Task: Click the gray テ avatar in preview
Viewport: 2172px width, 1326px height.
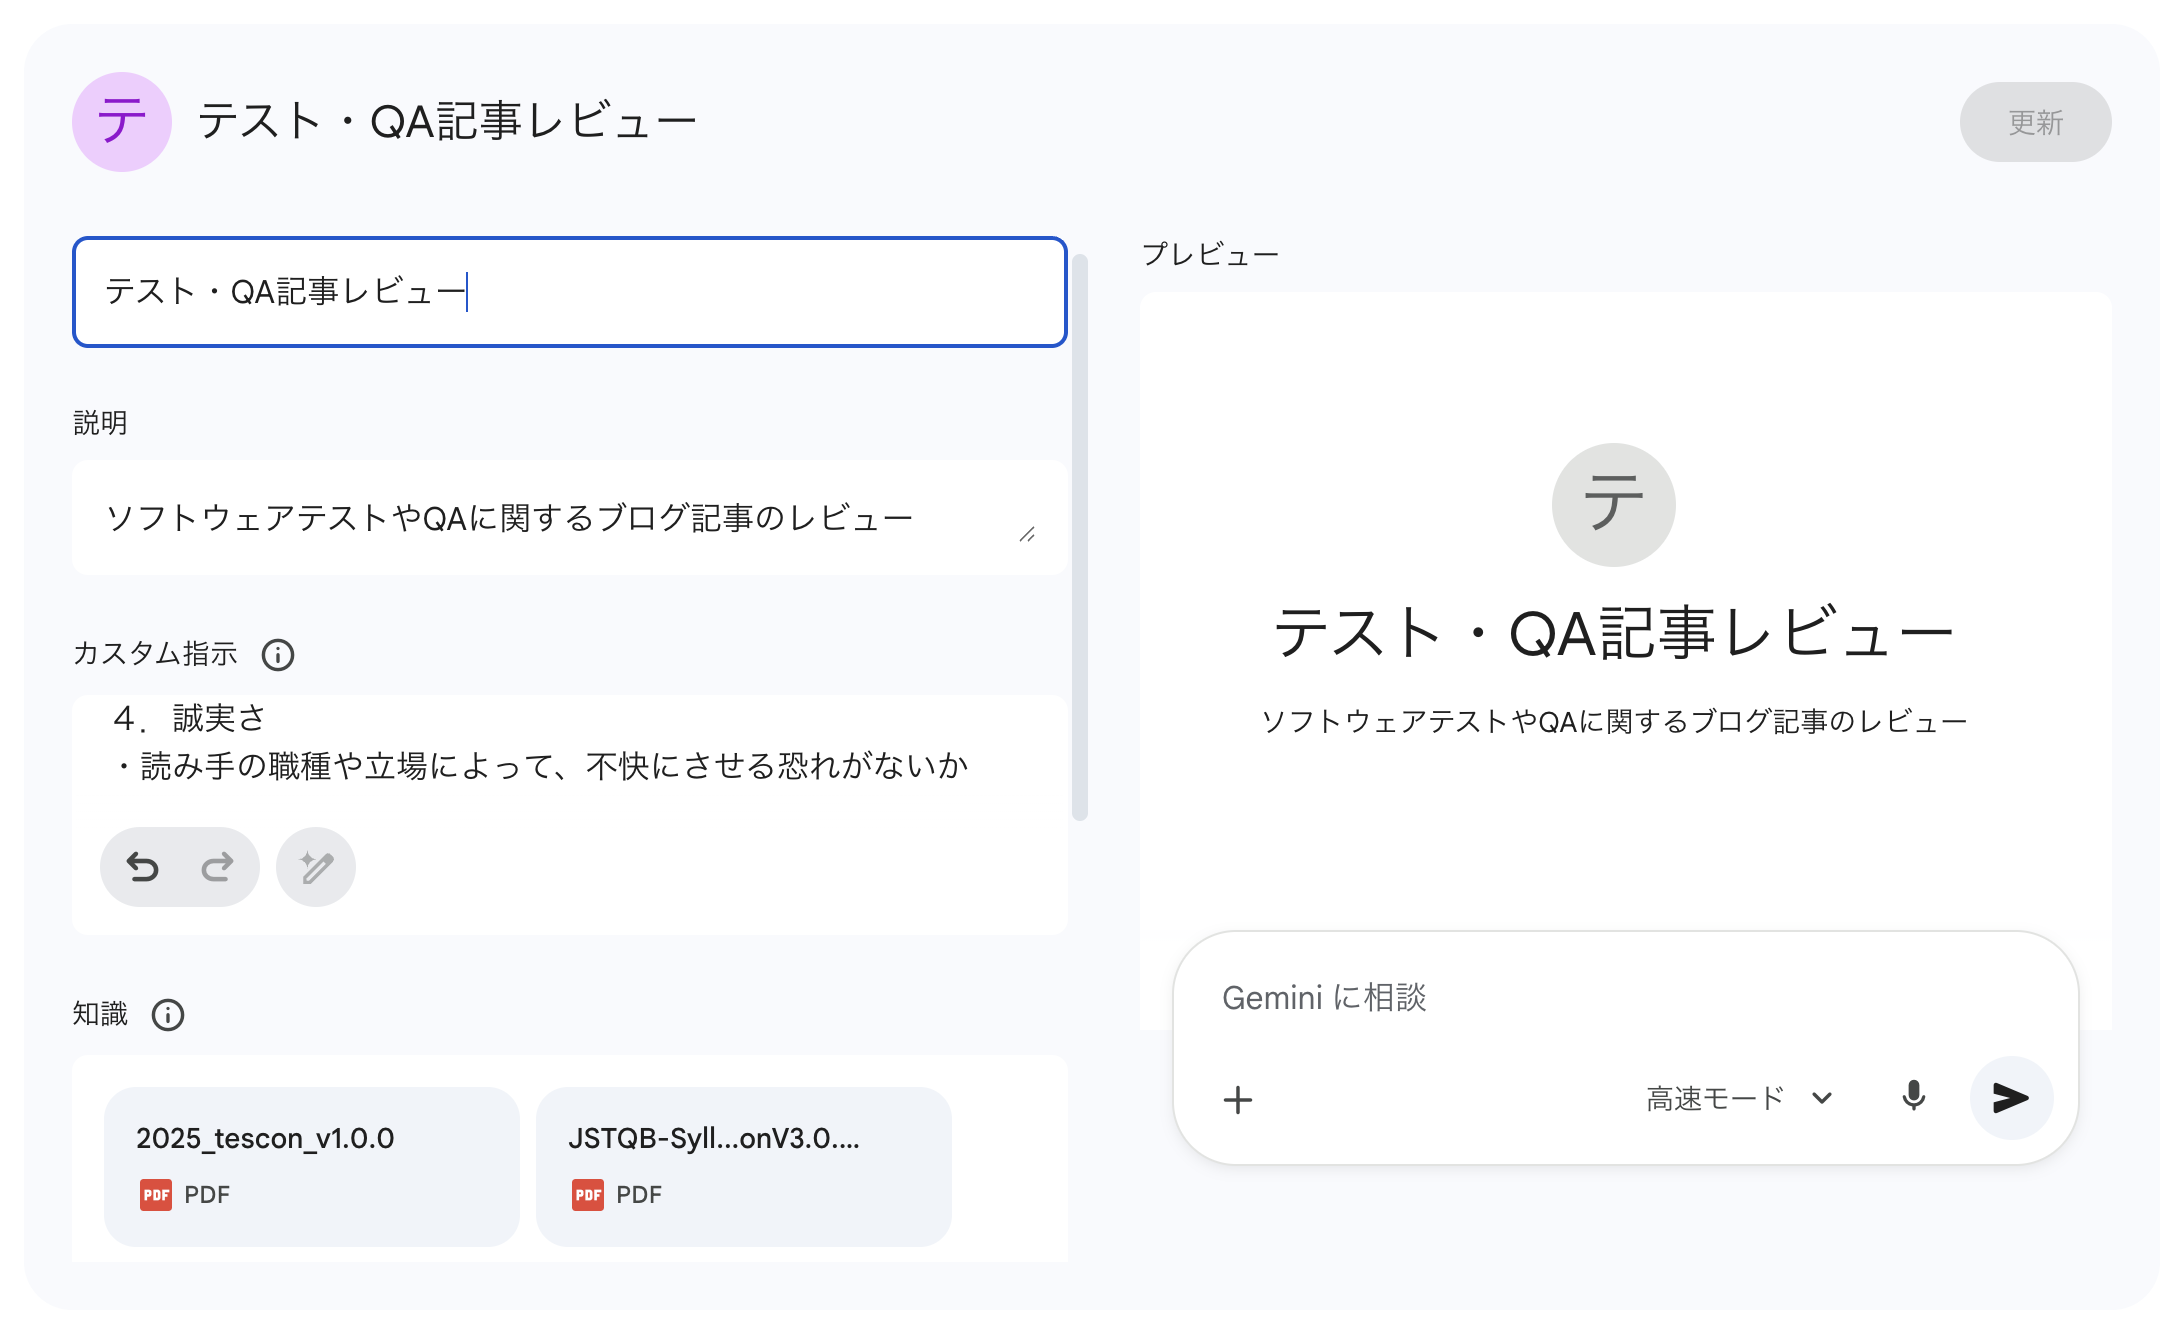Action: (x=1613, y=504)
